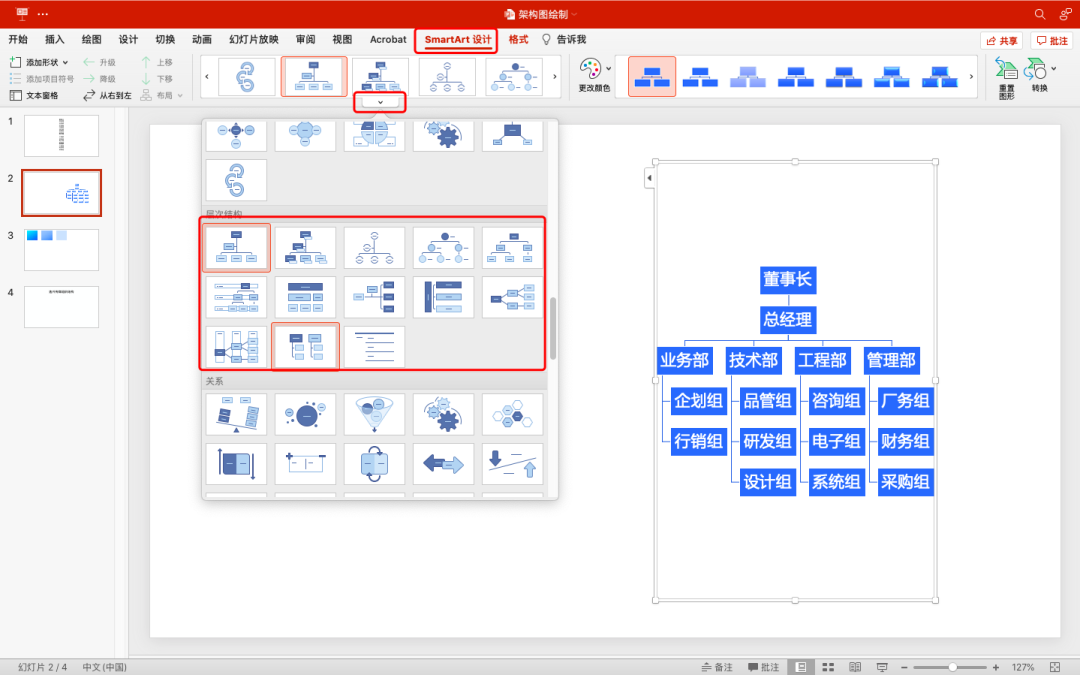Toggle the 文本窗格 pane

click(x=34, y=95)
